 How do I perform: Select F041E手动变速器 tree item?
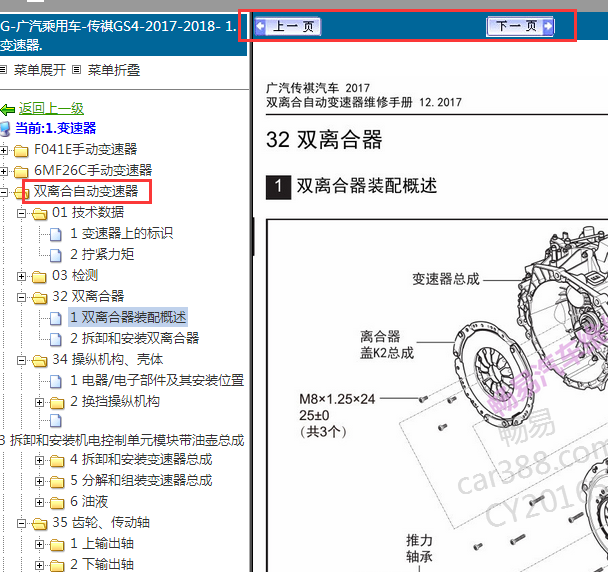[x=86, y=149]
